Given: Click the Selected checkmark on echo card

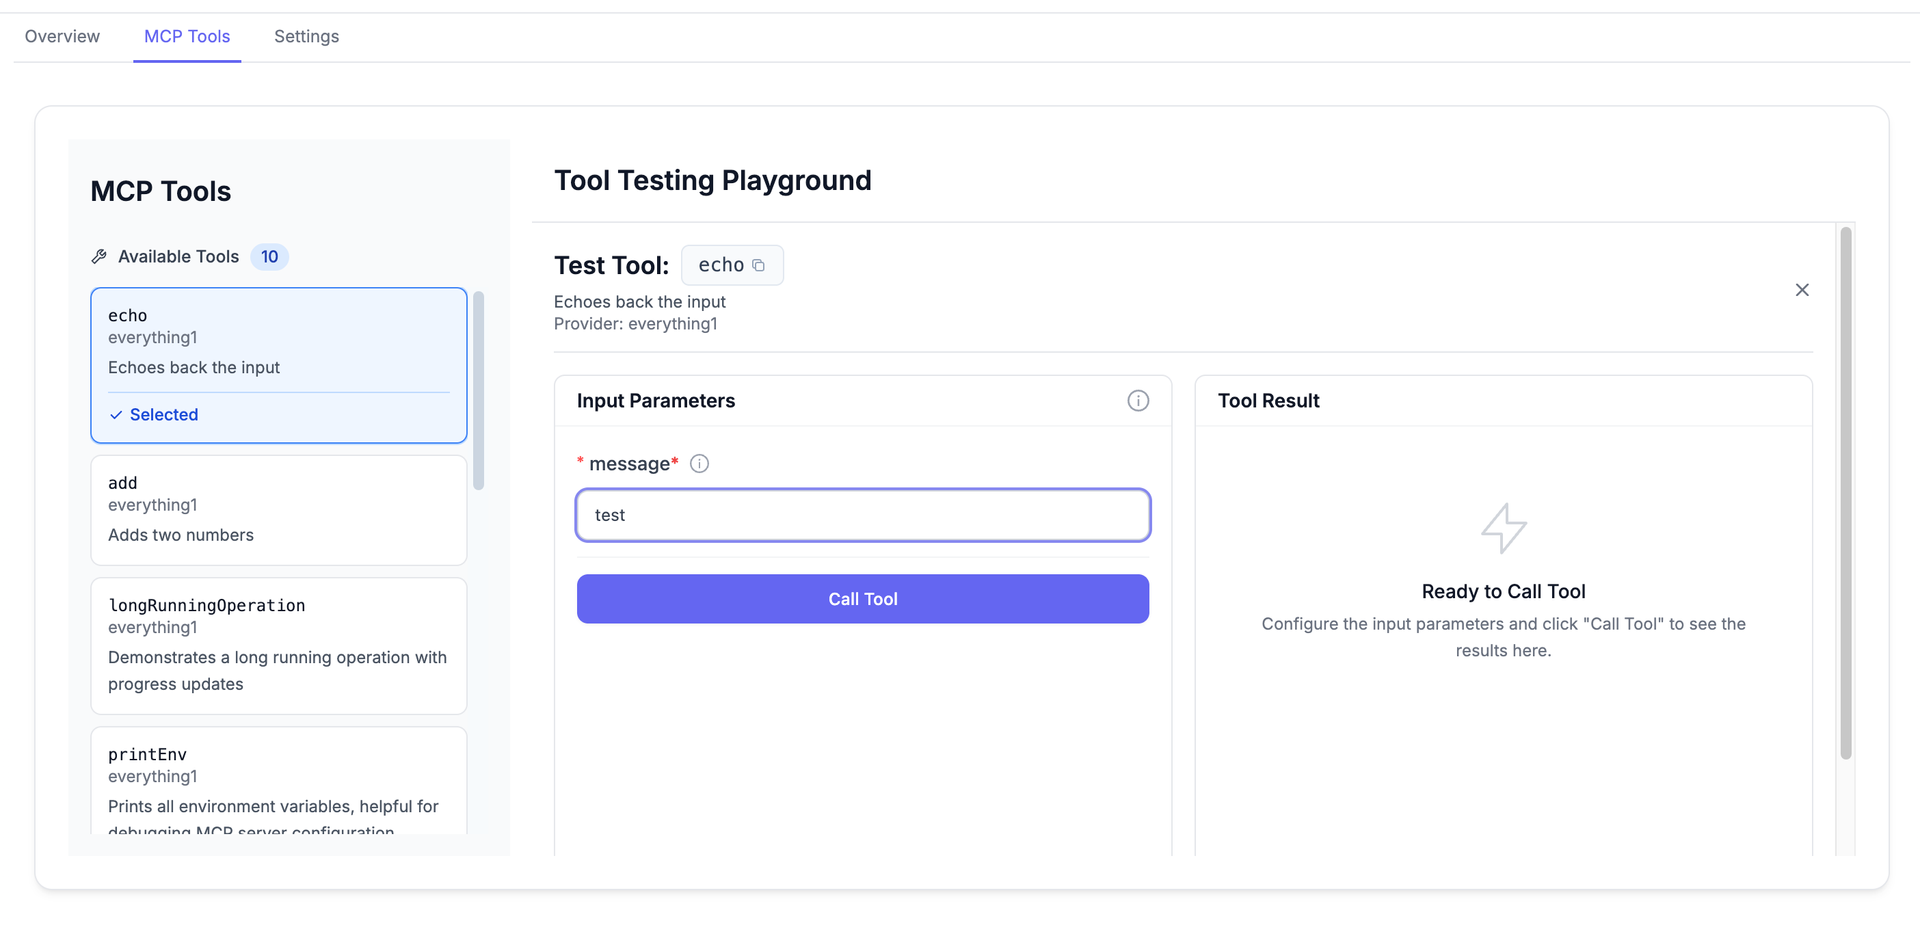Looking at the screenshot, I should click(116, 415).
